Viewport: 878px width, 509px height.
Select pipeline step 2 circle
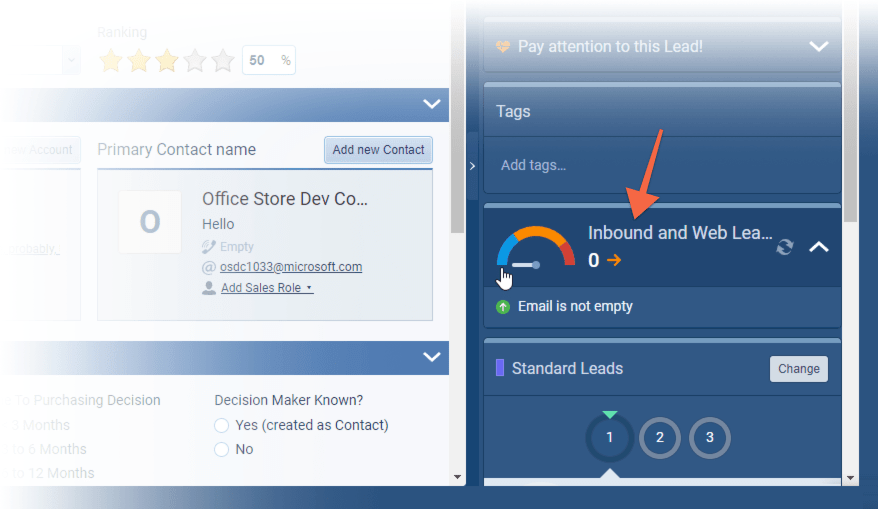pos(659,437)
